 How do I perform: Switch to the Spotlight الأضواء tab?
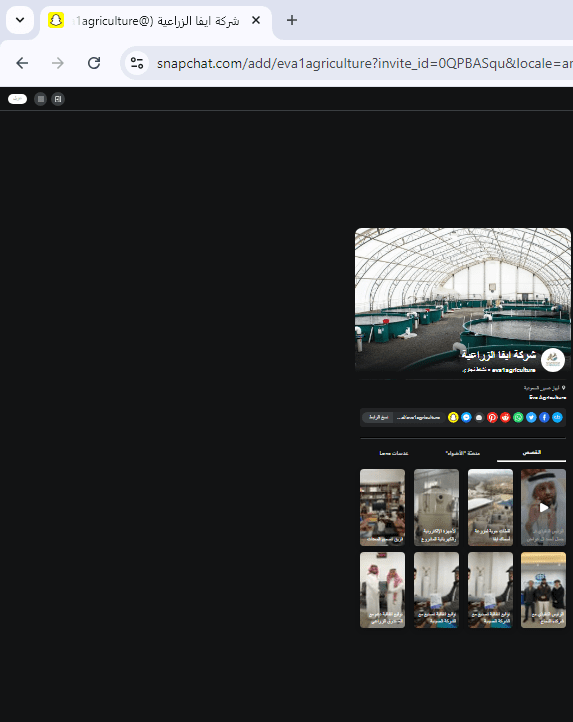tap(462, 453)
